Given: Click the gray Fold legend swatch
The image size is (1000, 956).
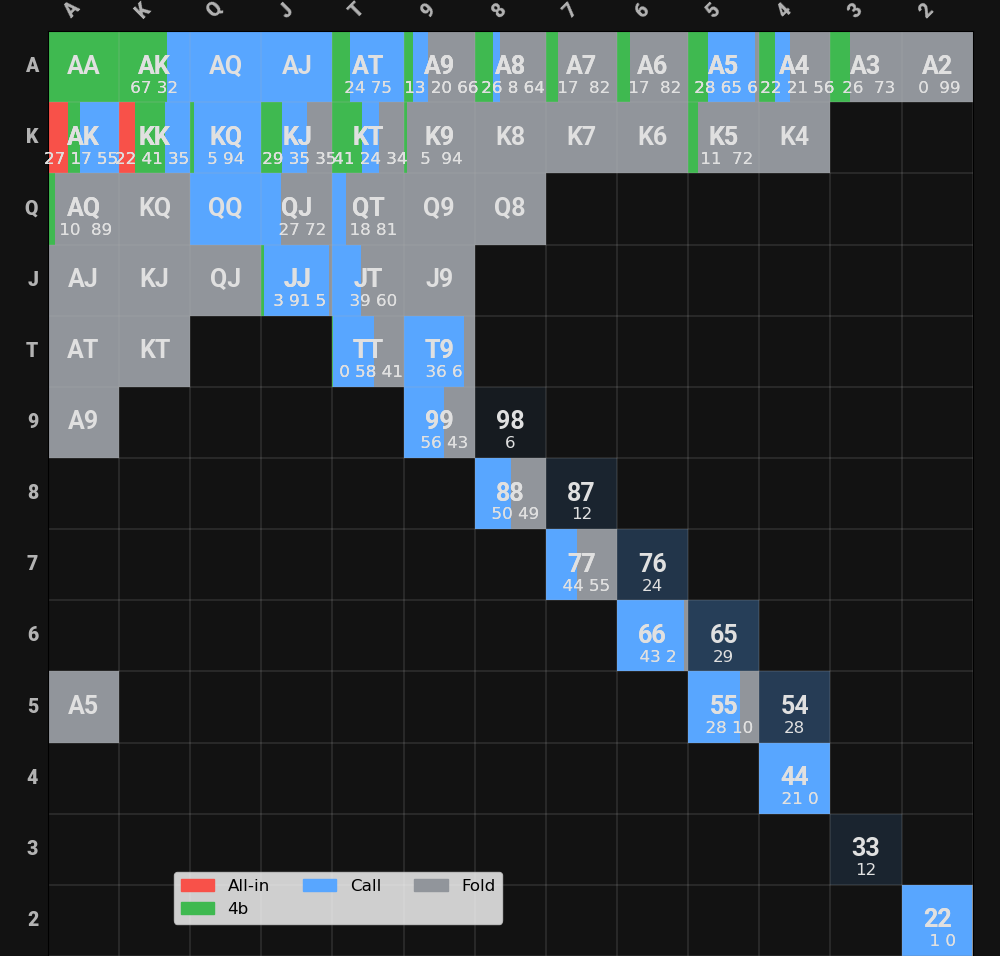Looking at the screenshot, I should 431,886.
